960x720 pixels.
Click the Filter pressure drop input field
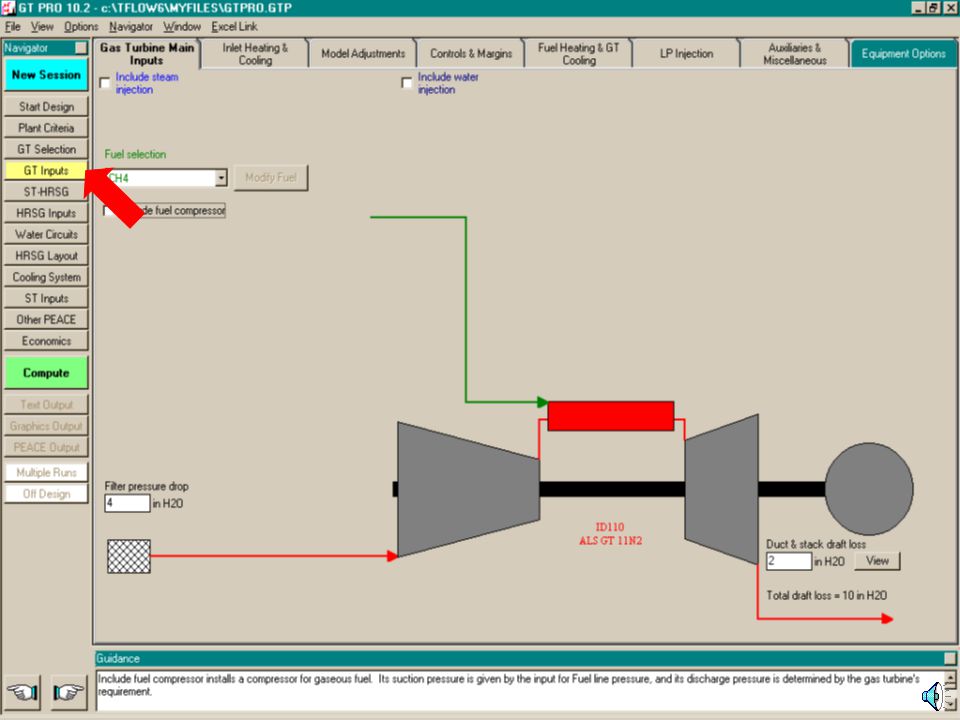[127, 503]
